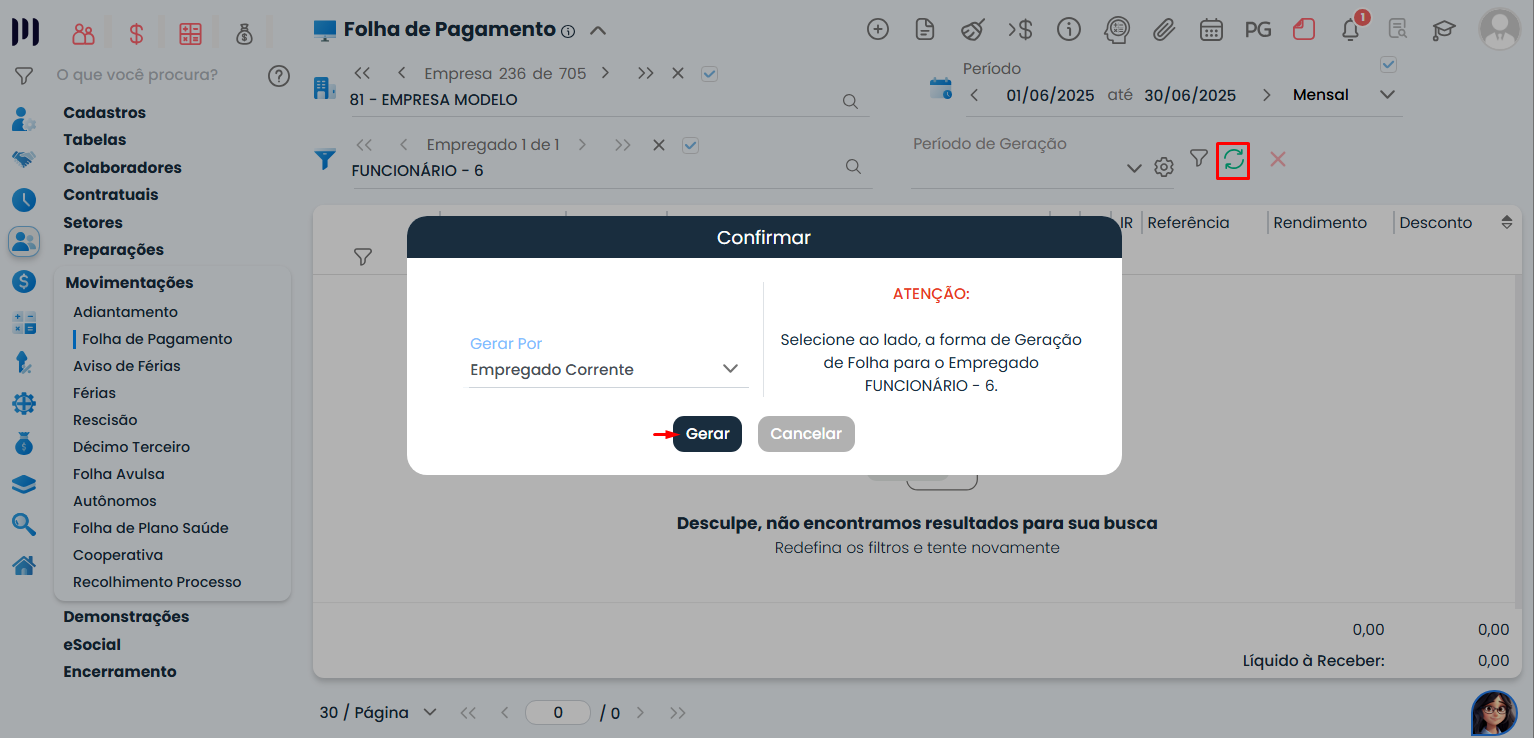Open the calendar icon in top toolbar

(x=1211, y=30)
